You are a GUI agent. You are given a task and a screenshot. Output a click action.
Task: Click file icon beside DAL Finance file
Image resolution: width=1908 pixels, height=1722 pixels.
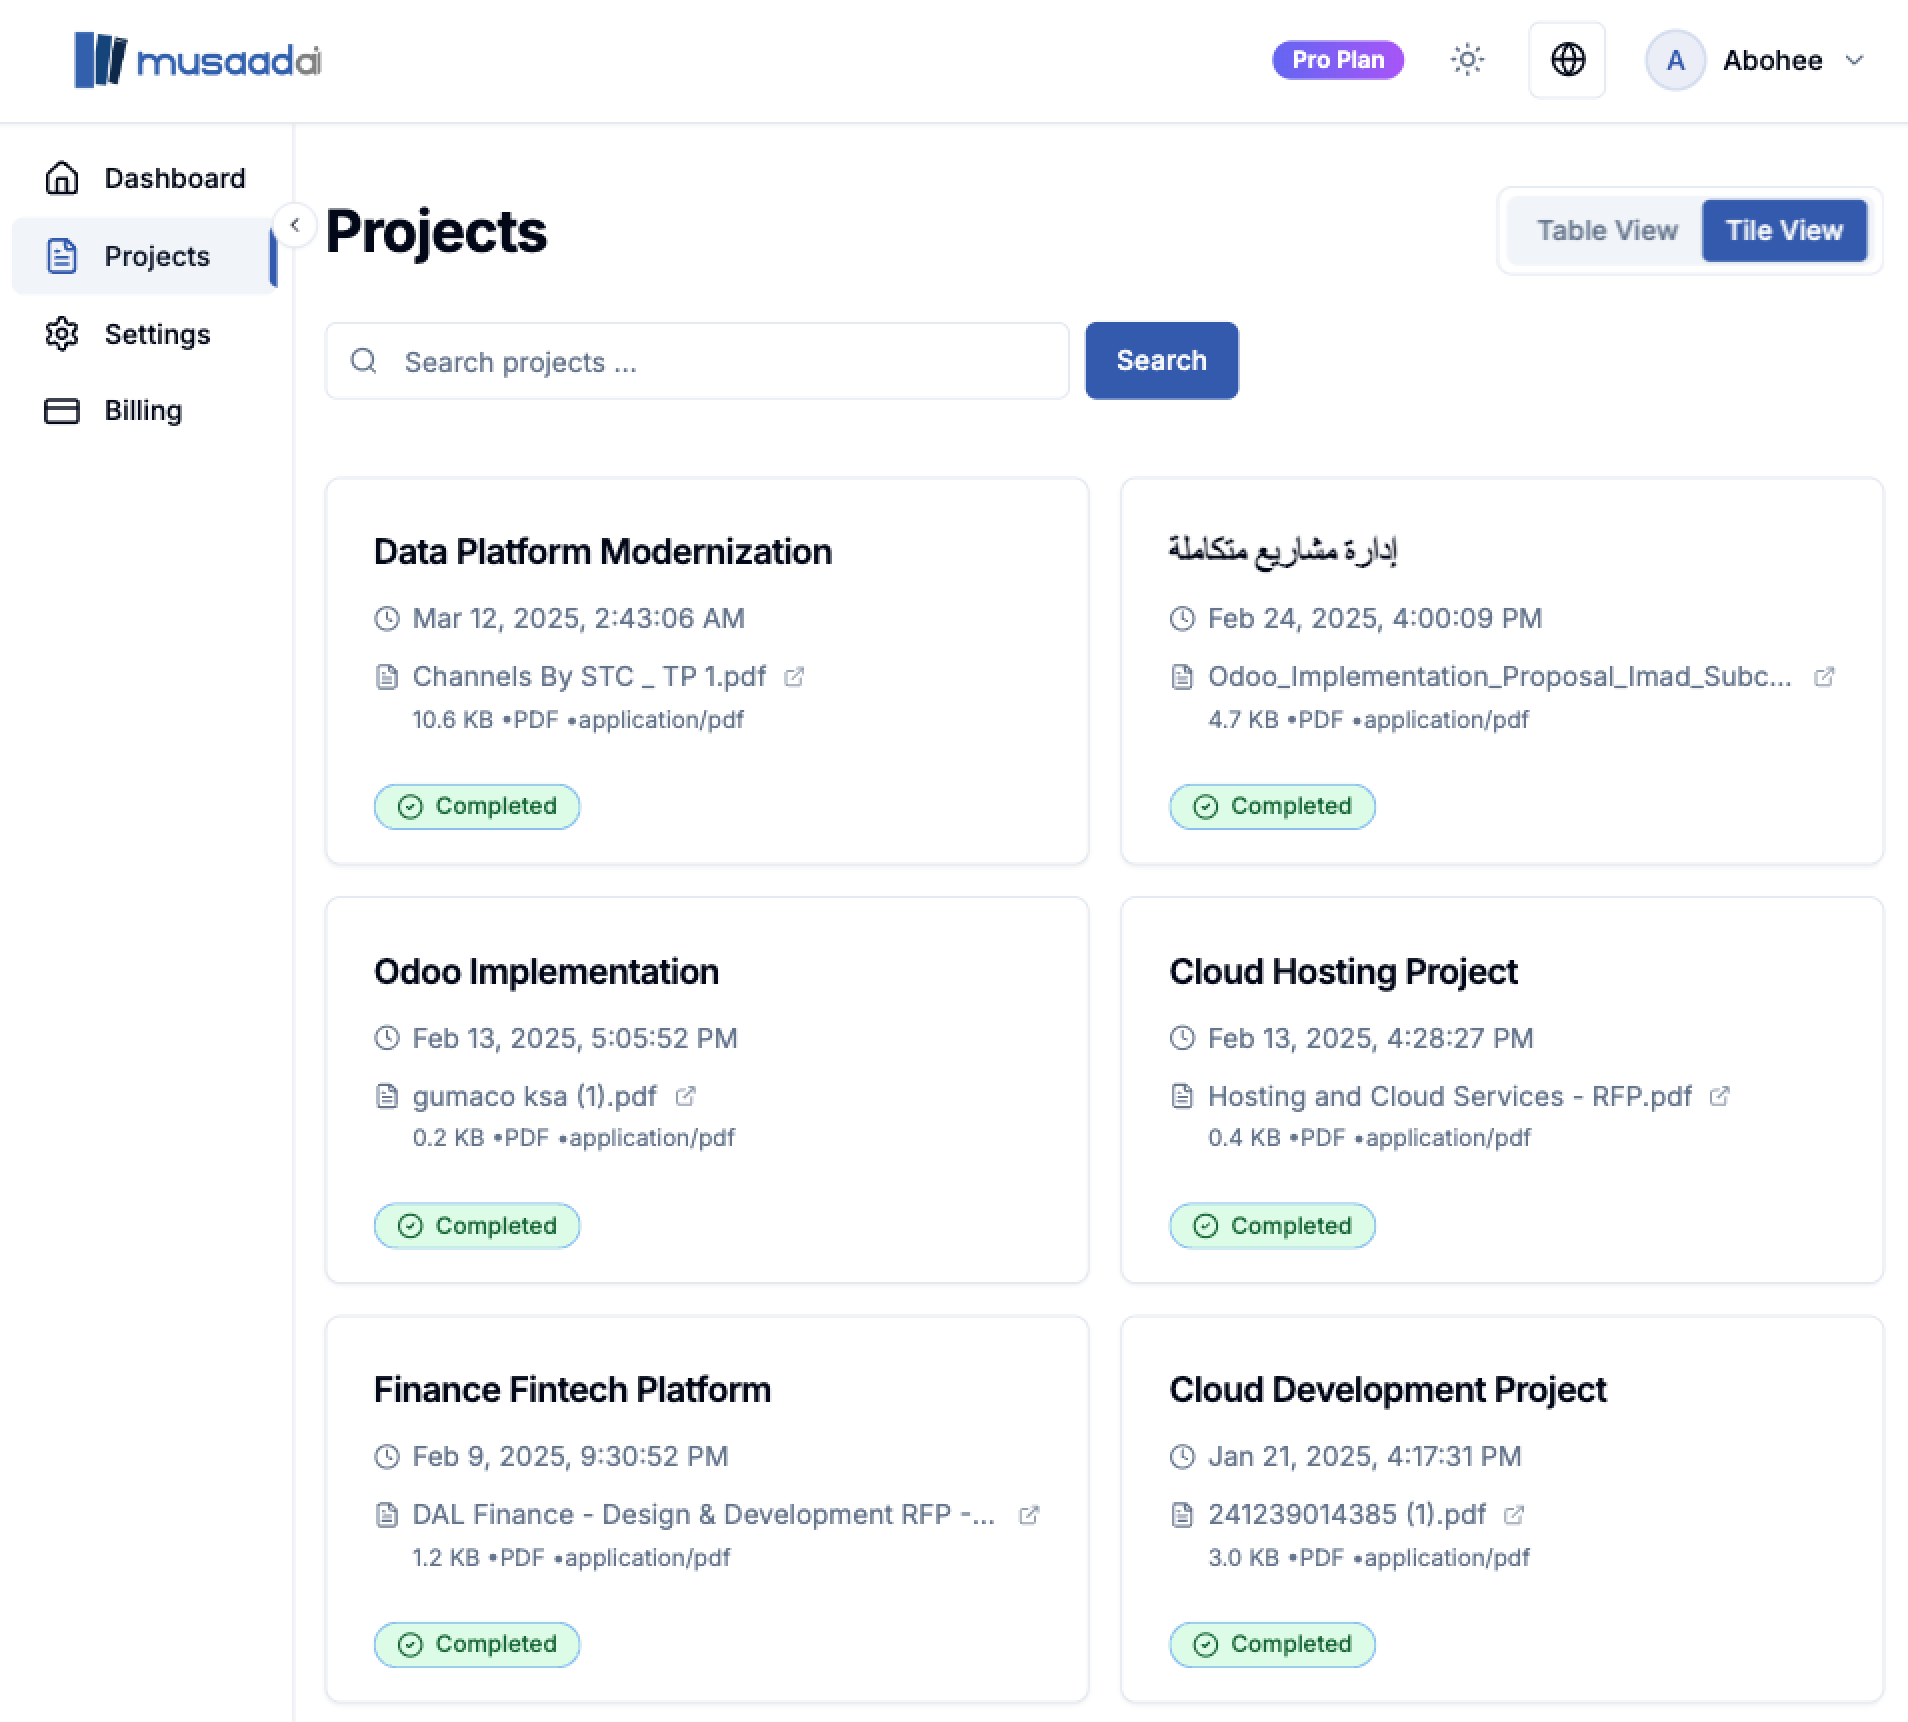(387, 1515)
